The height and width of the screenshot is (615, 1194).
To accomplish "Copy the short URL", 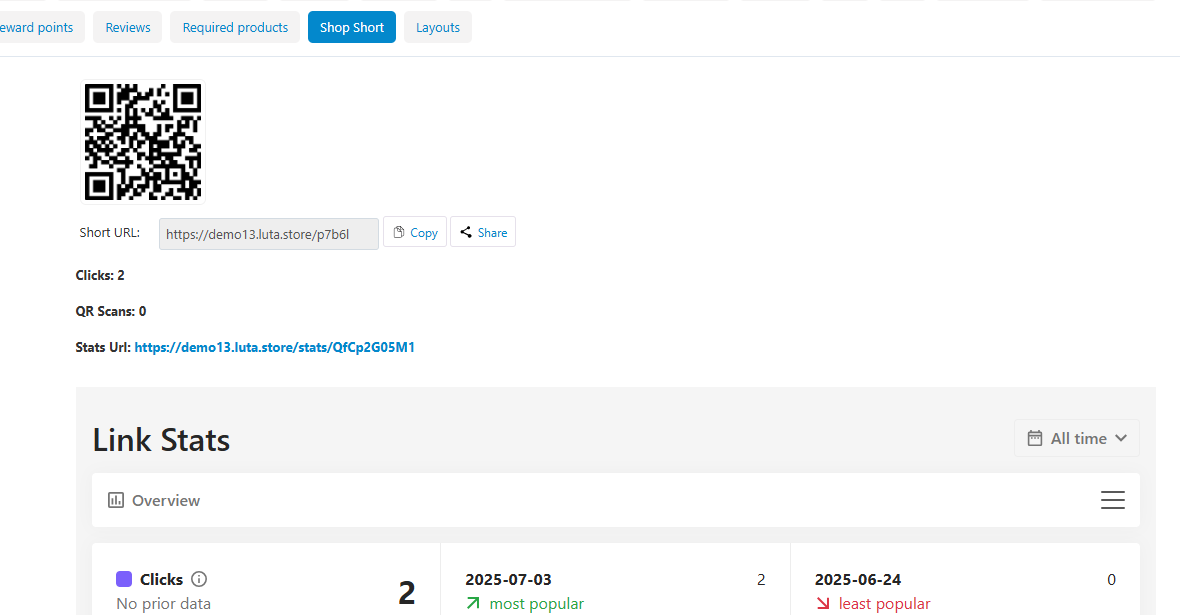I will (415, 232).
